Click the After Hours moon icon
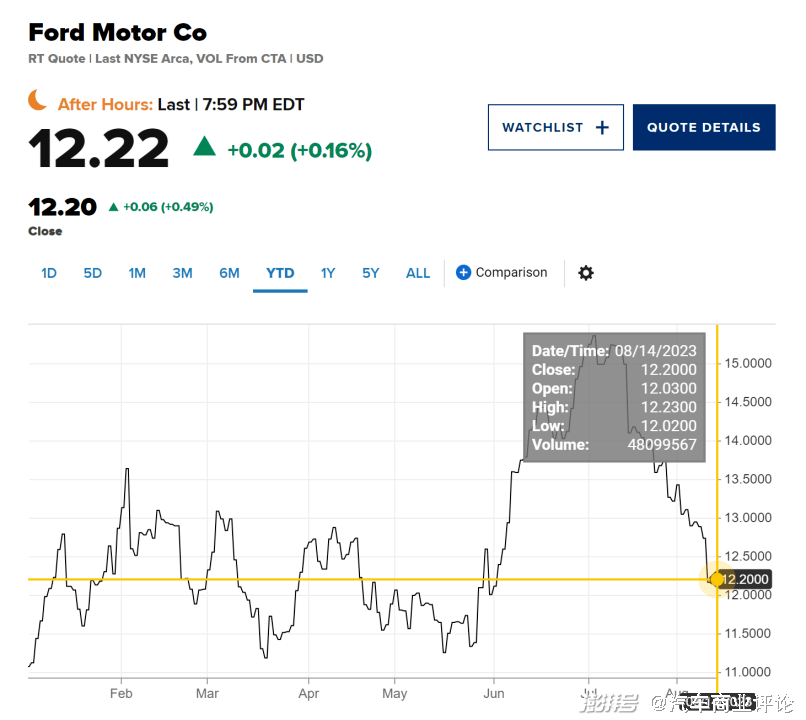Viewport: 806px width, 720px height. coord(37,100)
